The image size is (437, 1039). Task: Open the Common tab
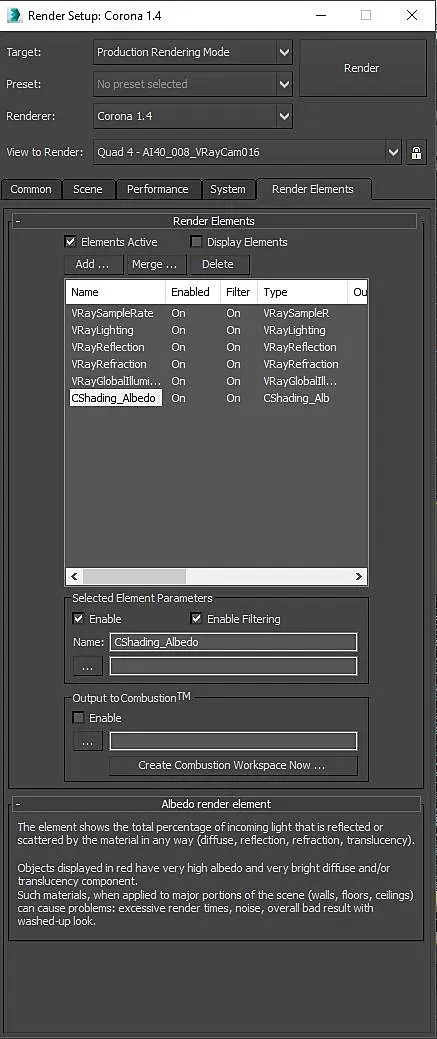31,190
